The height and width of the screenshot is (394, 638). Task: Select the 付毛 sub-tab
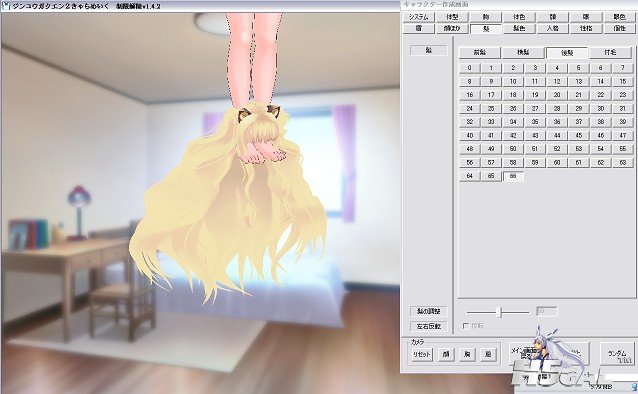pyautogui.click(x=610, y=52)
